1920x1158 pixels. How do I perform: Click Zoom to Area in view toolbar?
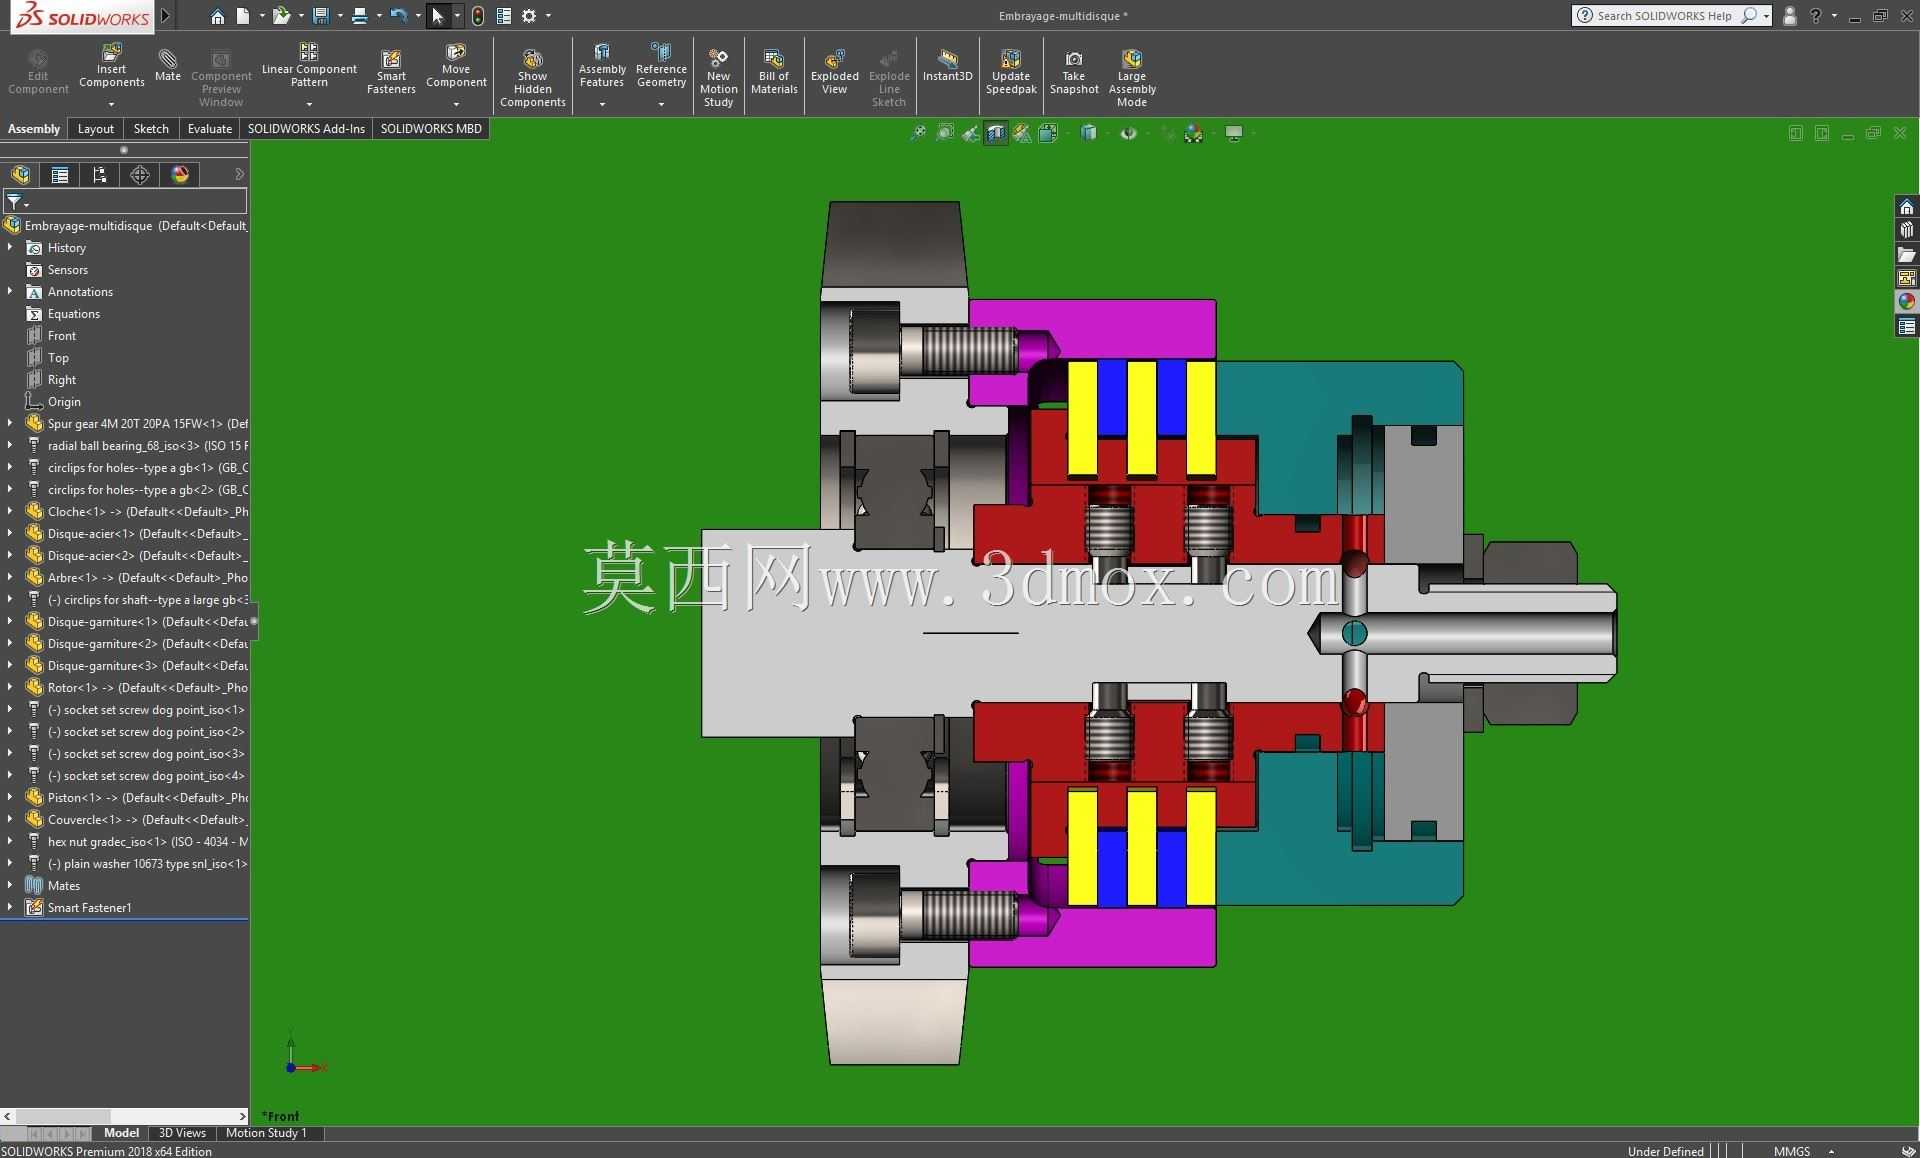point(944,133)
